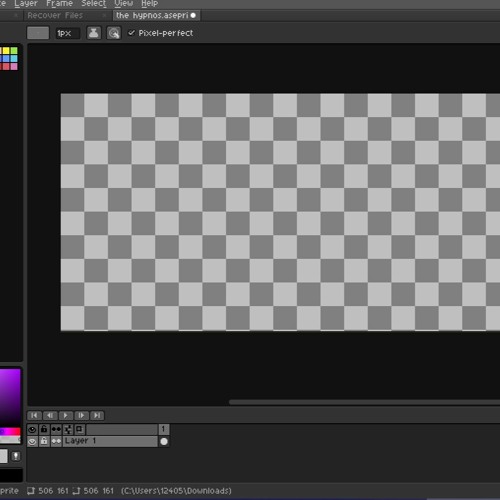
Task: Toggle continuous cels for all layers in header
Action: pos(56,429)
